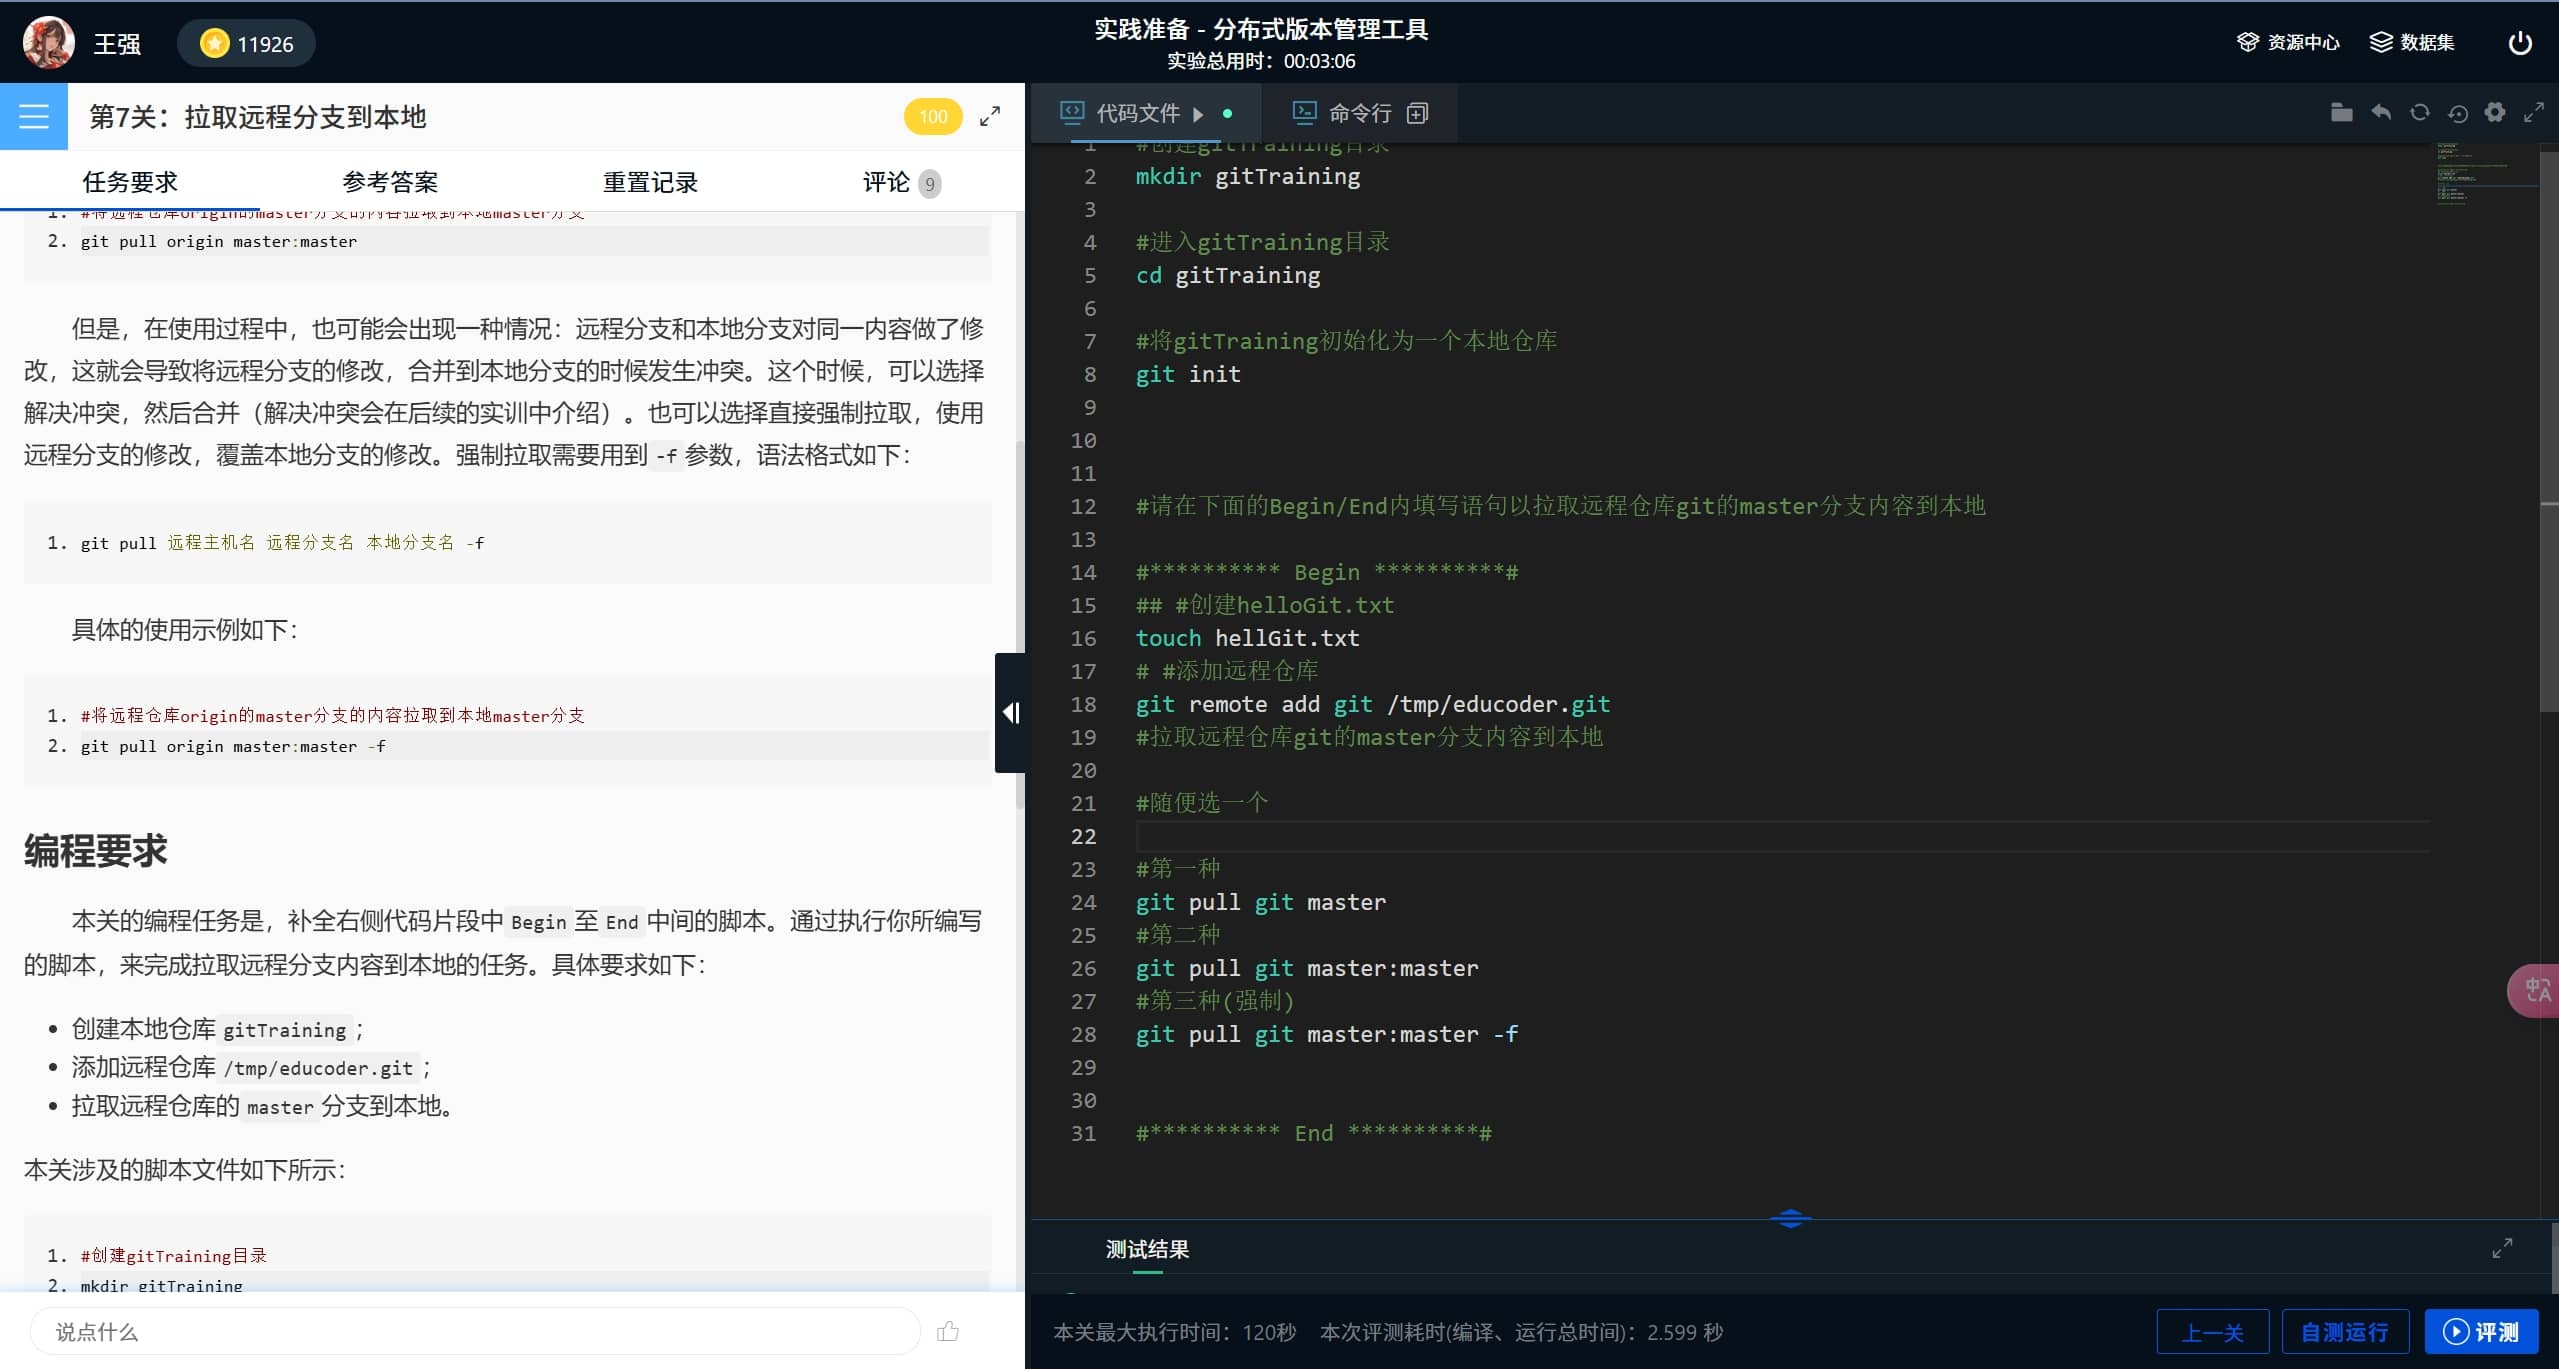The width and height of the screenshot is (2559, 1369).
Task: Switch to the 参考答案 tab
Action: [390, 182]
